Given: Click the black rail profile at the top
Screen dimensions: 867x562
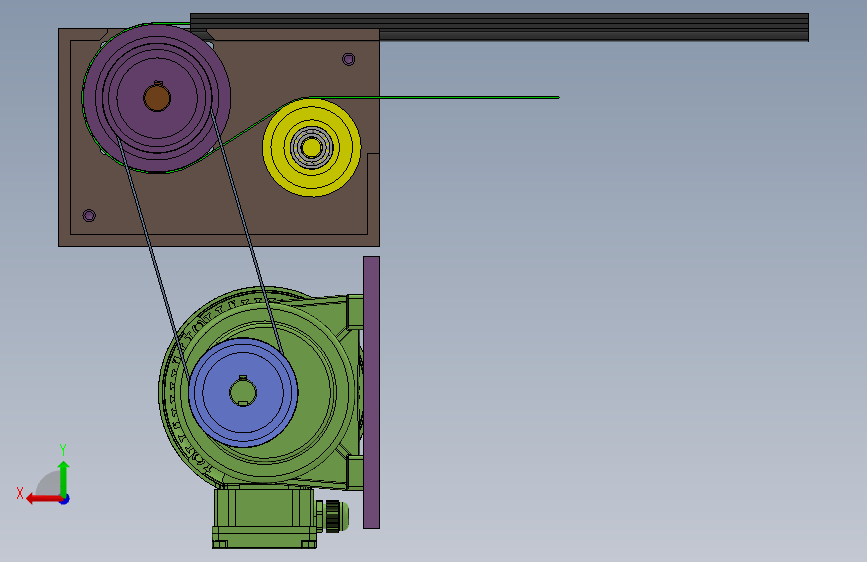Looking at the screenshot, I should click(x=499, y=27).
